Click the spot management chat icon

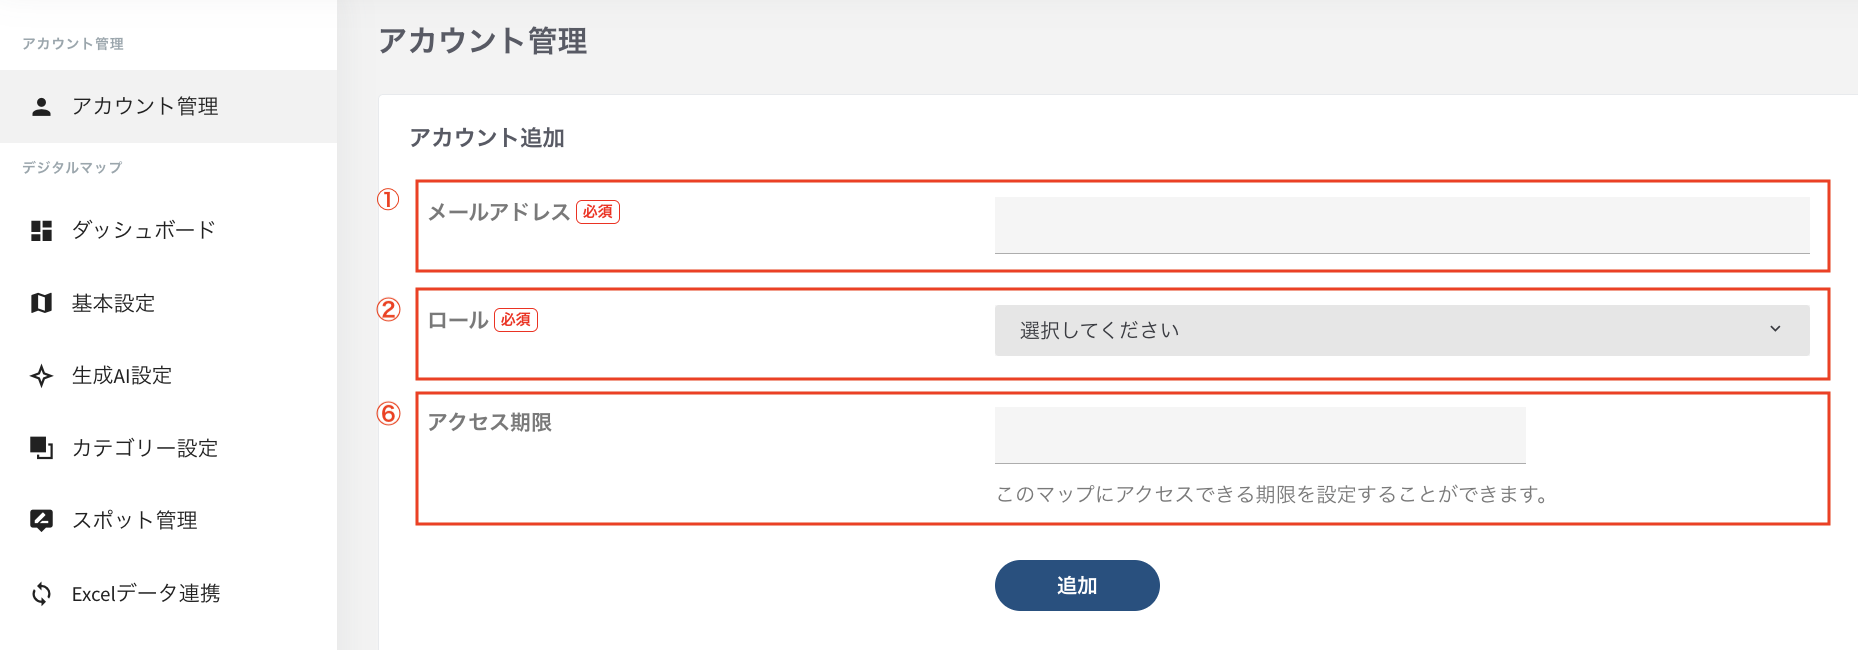[41, 520]
